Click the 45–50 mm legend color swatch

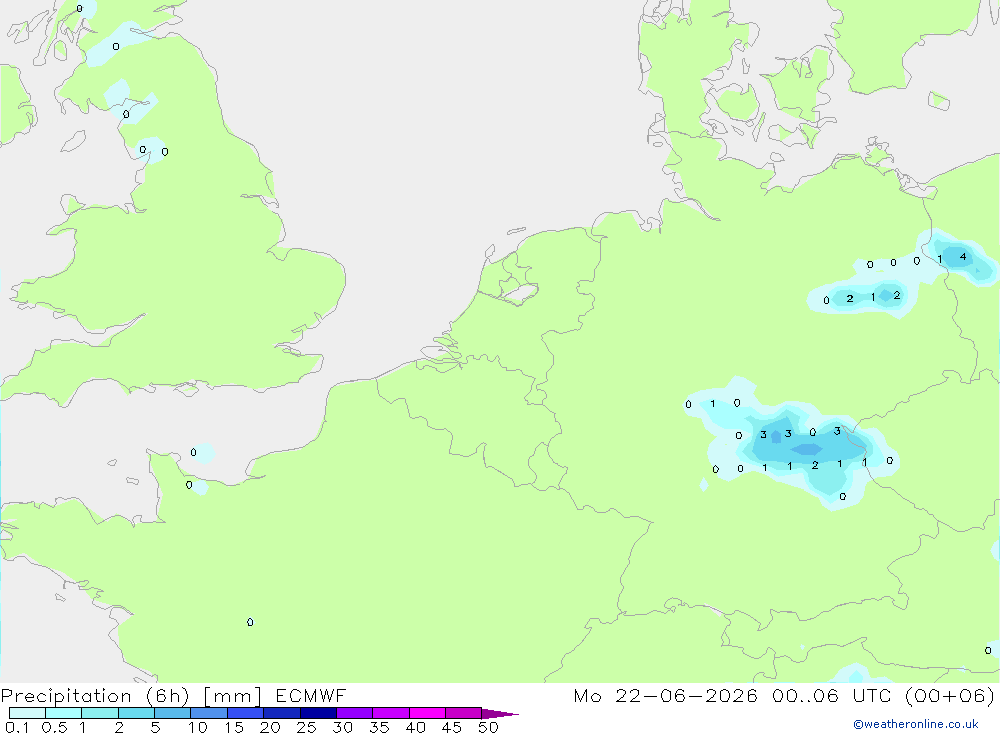[x=464, y=713]
